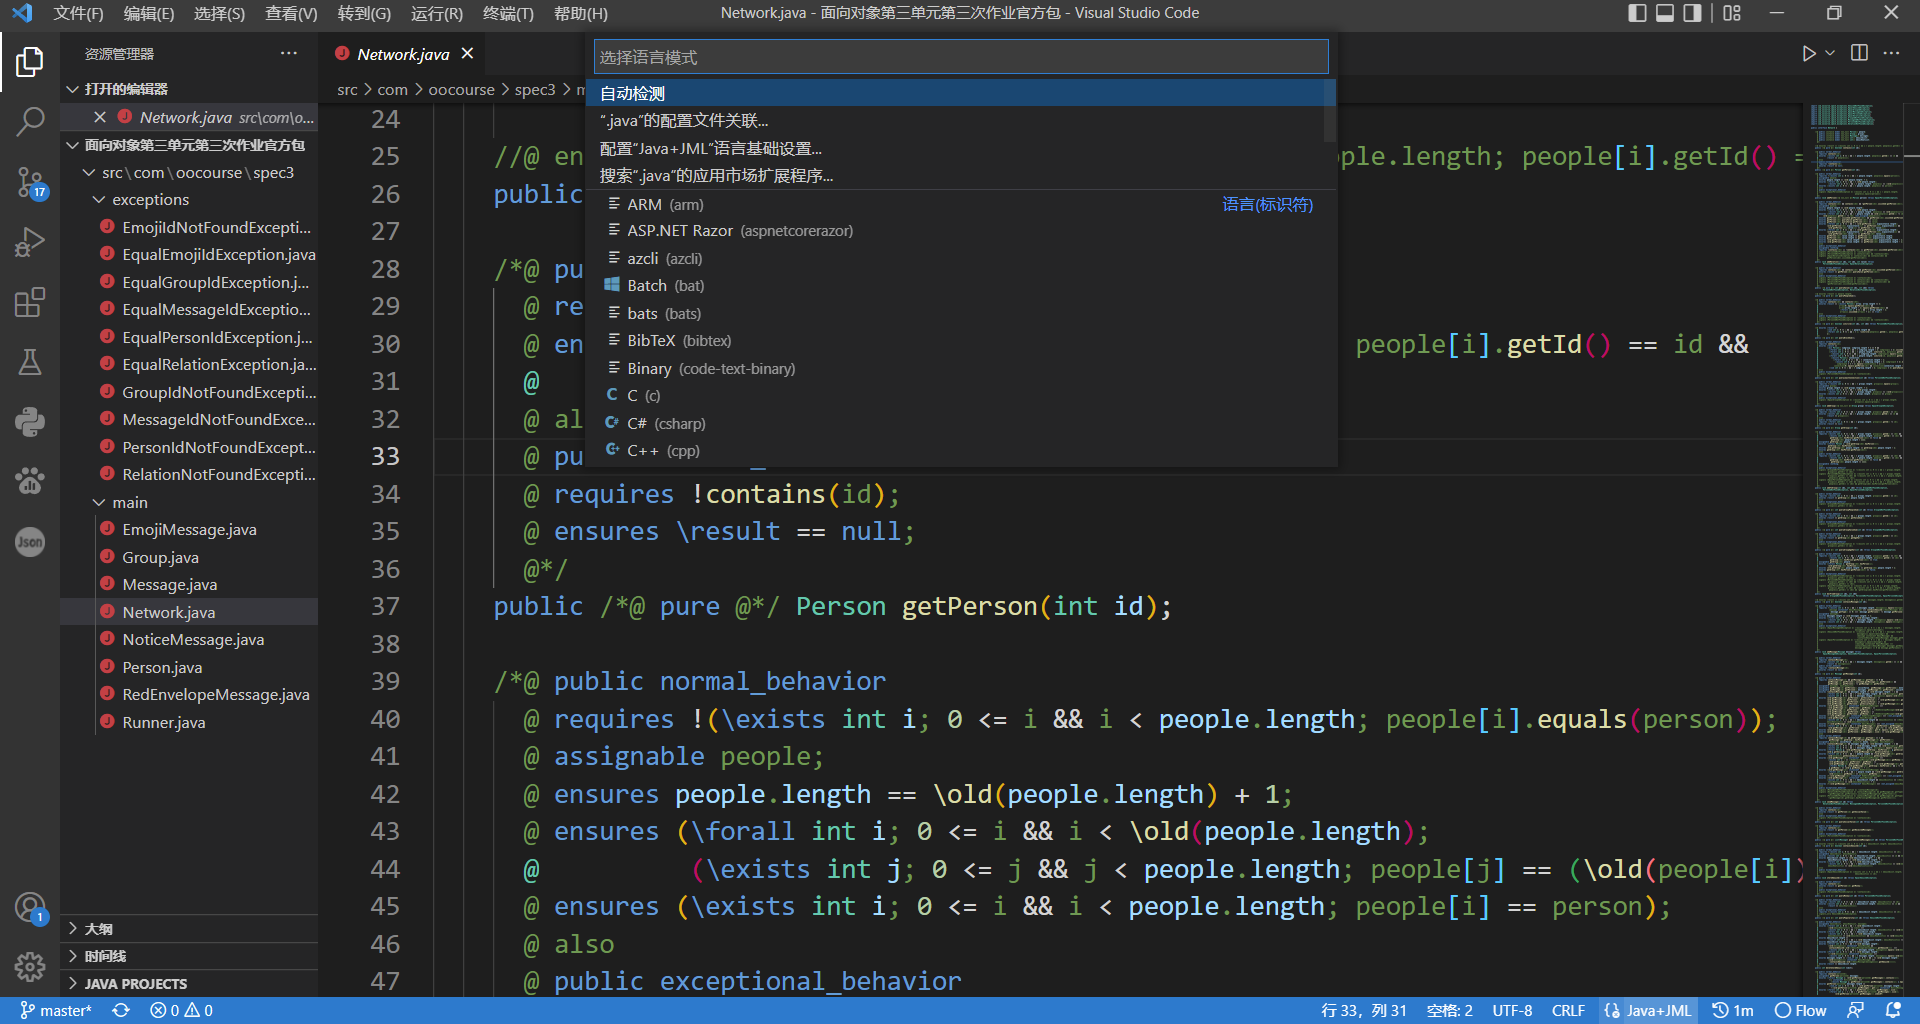Toggle secondary side bar visibility
This screenshot has width=1920, height=1024.
(x=1692, y=13)
